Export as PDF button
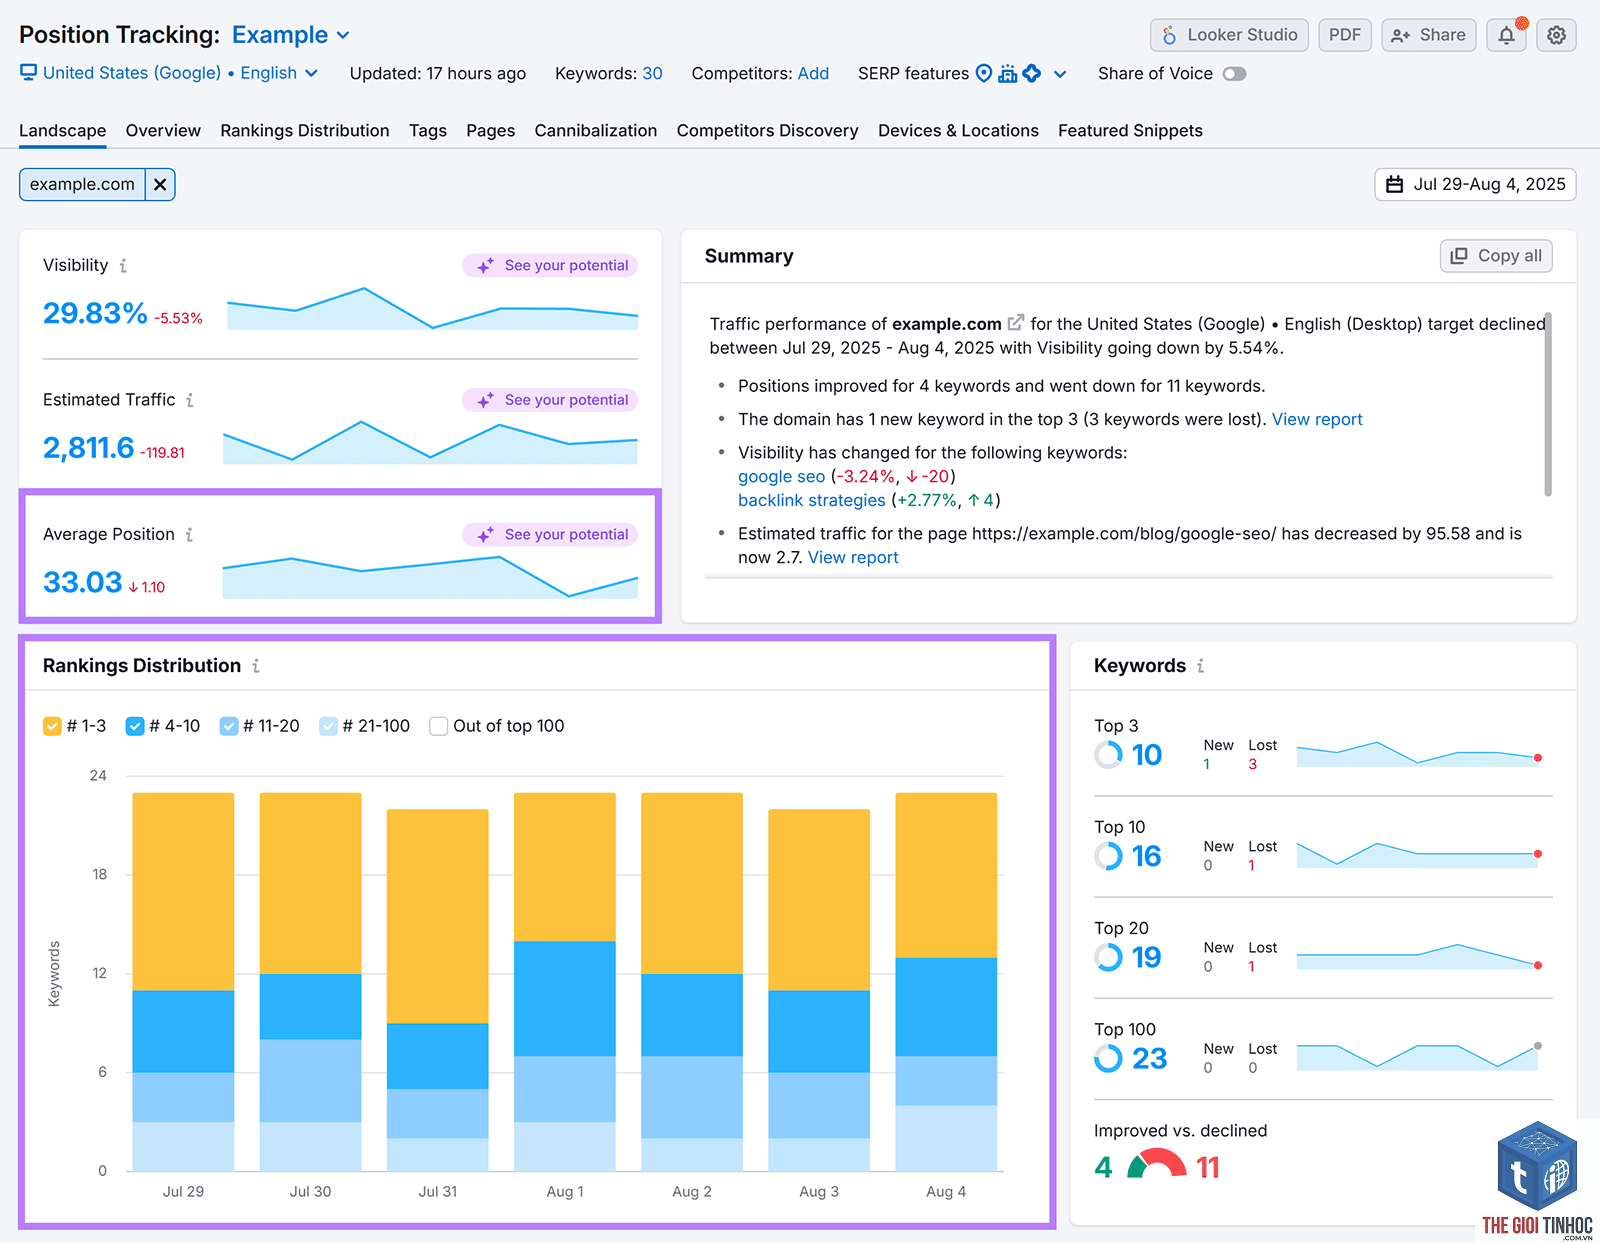The height and width of the screenshot is (1243, 1600). pos(1344,35)
